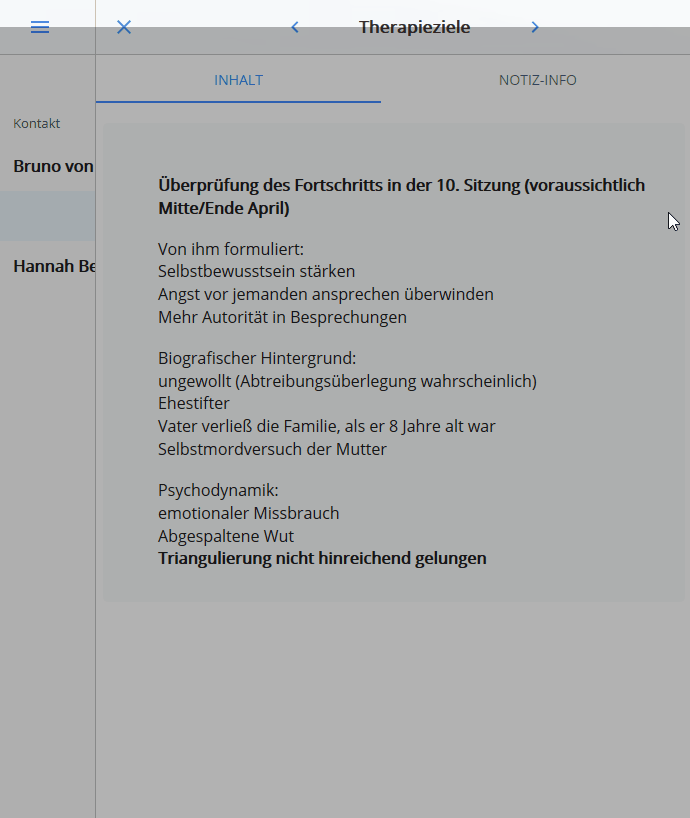This screenshot has width=690, height=818.
Task: Click 'Mehr Autorität in Besprechungen'
Action: 283,317
